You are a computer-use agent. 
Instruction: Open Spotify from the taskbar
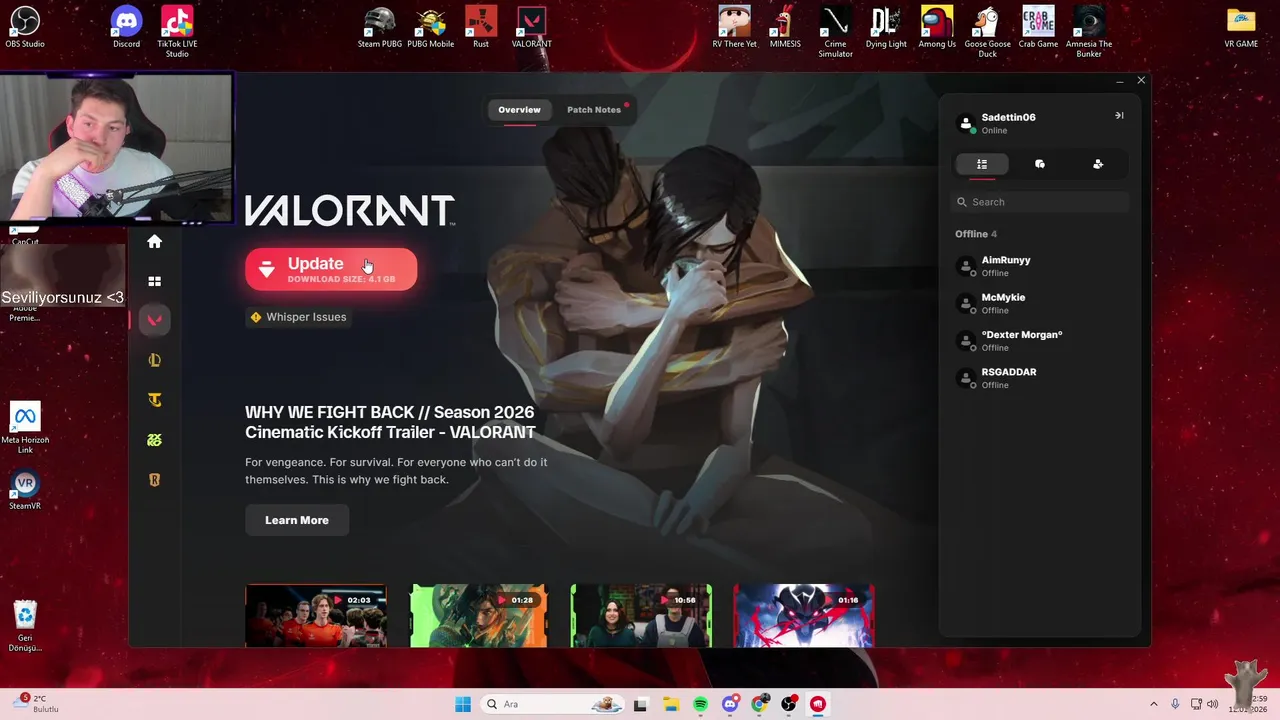[x=700, y=704]
